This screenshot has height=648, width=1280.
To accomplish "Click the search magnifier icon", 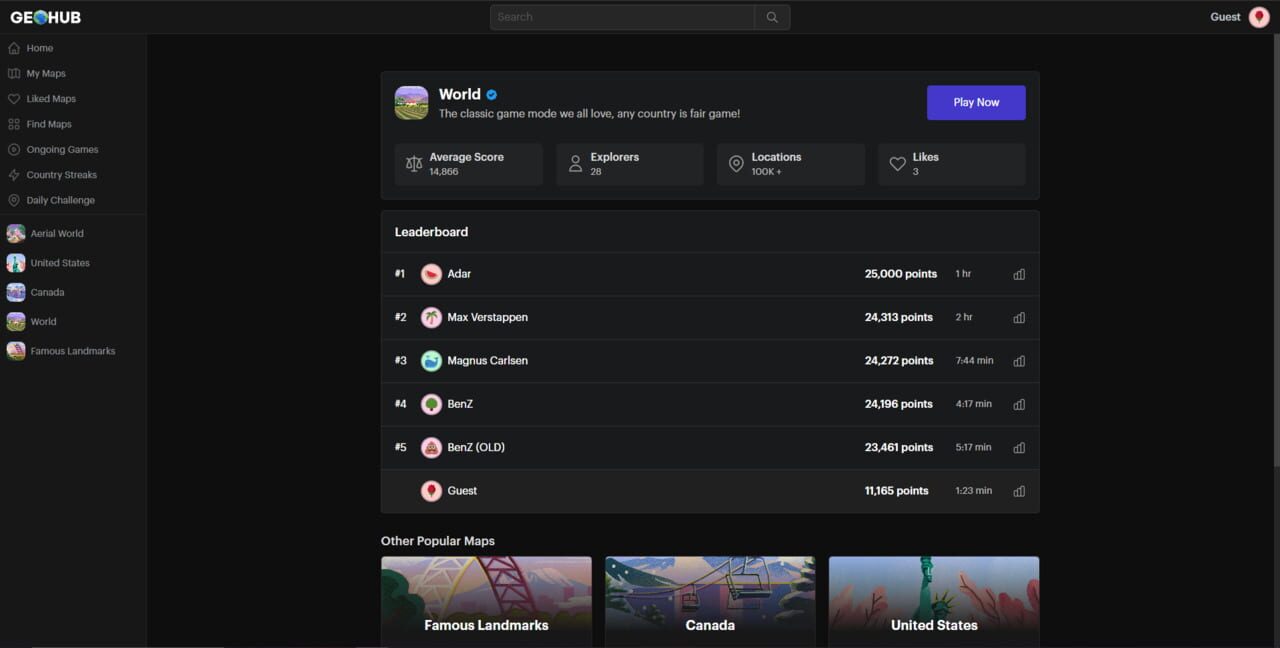I will pos(771,16).
